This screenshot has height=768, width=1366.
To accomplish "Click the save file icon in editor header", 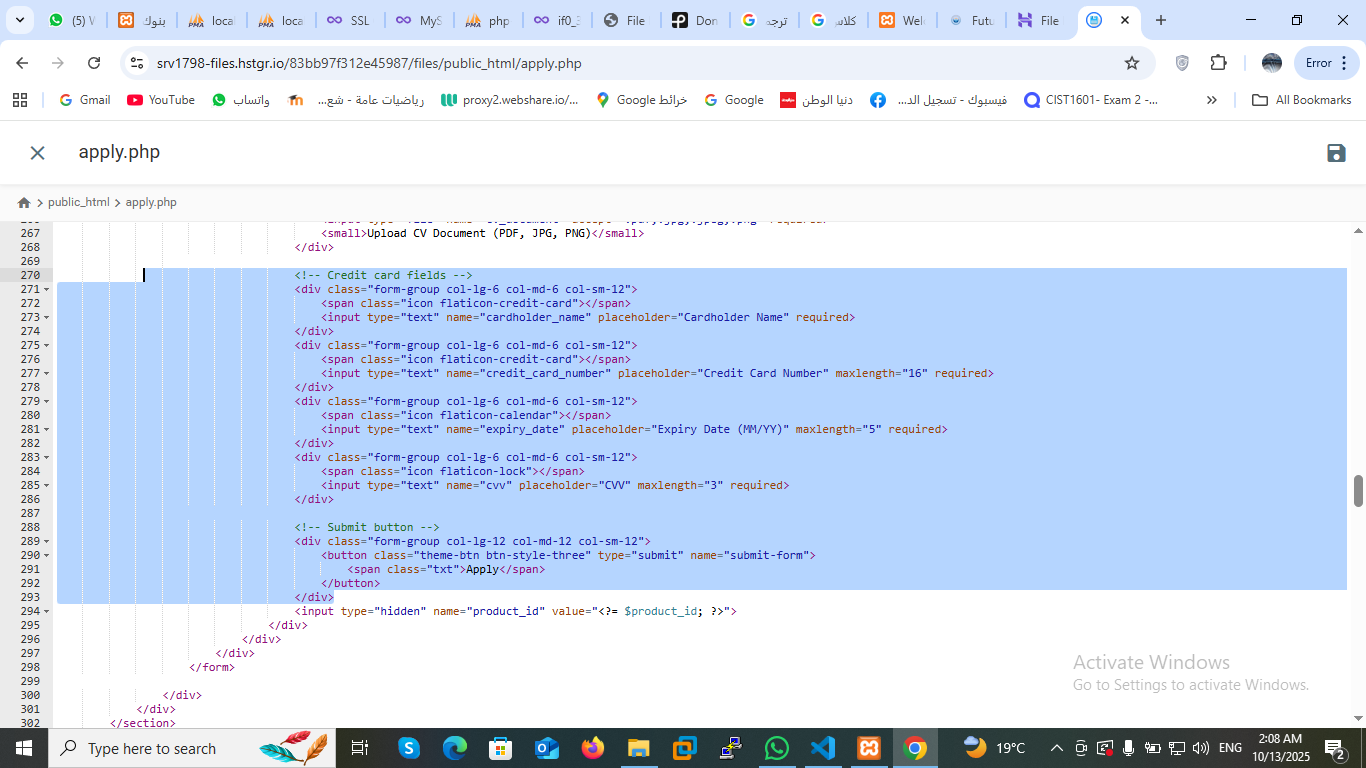I will (x=1336, y=153).
